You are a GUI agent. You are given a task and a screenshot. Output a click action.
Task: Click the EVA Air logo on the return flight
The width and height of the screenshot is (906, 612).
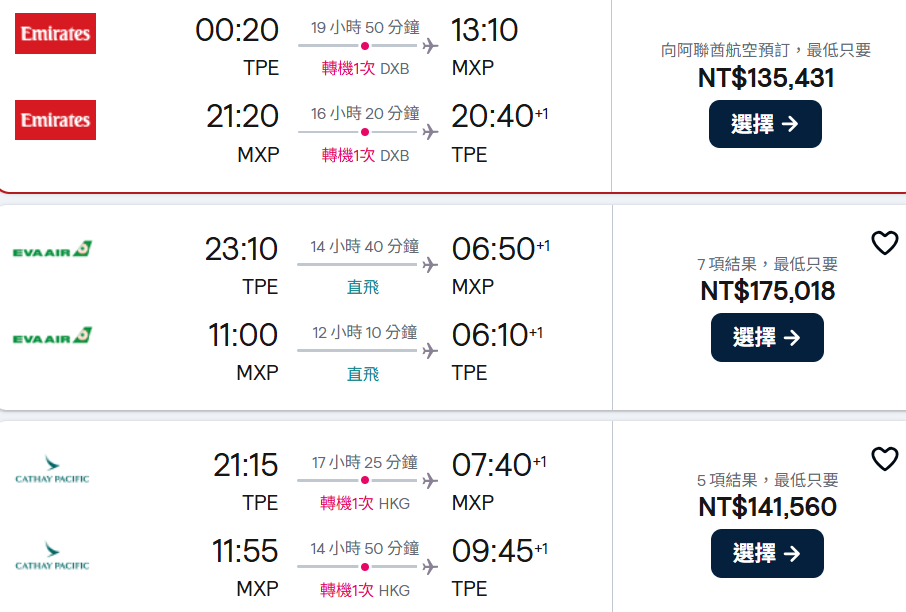coord(52,337)
